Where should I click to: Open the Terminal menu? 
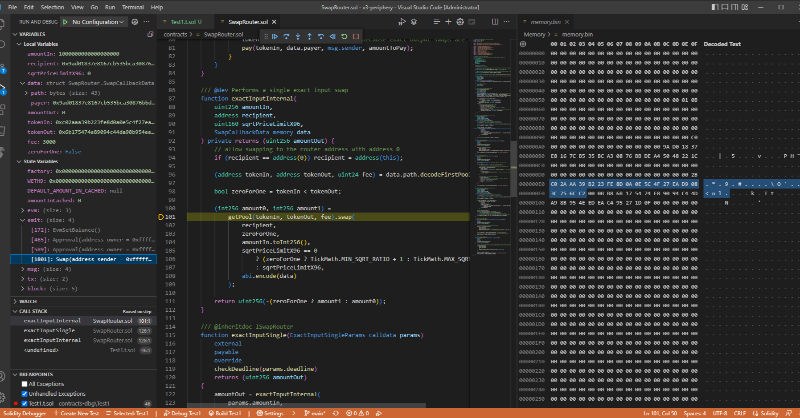(x=133, y=7)
